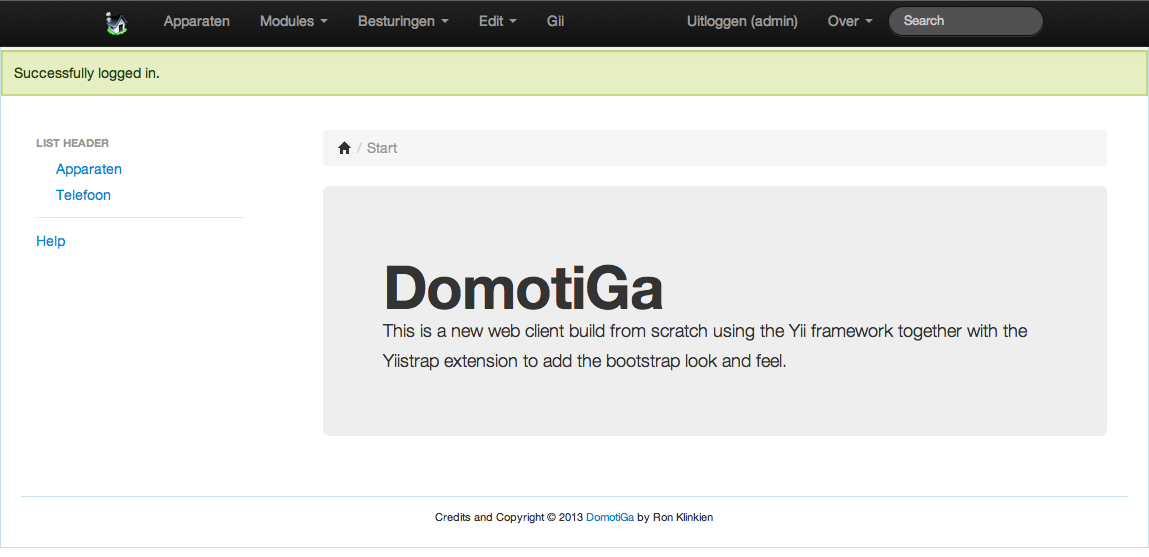Click the Ron Klinkien text in the footer
1149x557 pixels.
[x=683, y=517]
